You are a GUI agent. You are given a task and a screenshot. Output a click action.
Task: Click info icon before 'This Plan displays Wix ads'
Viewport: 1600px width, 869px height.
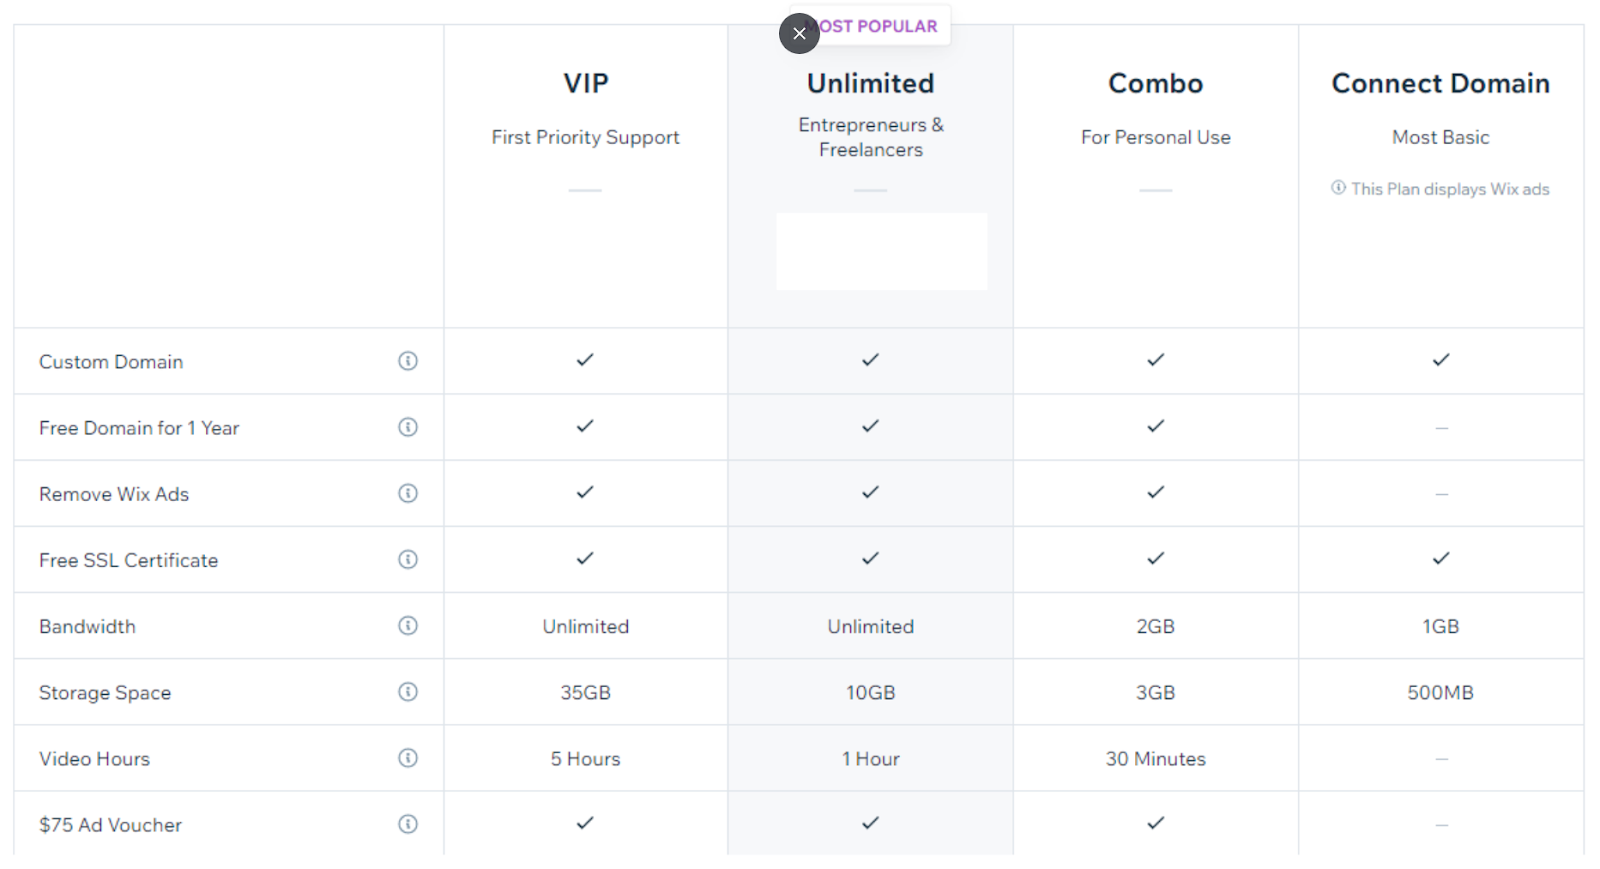[1338, 188]
